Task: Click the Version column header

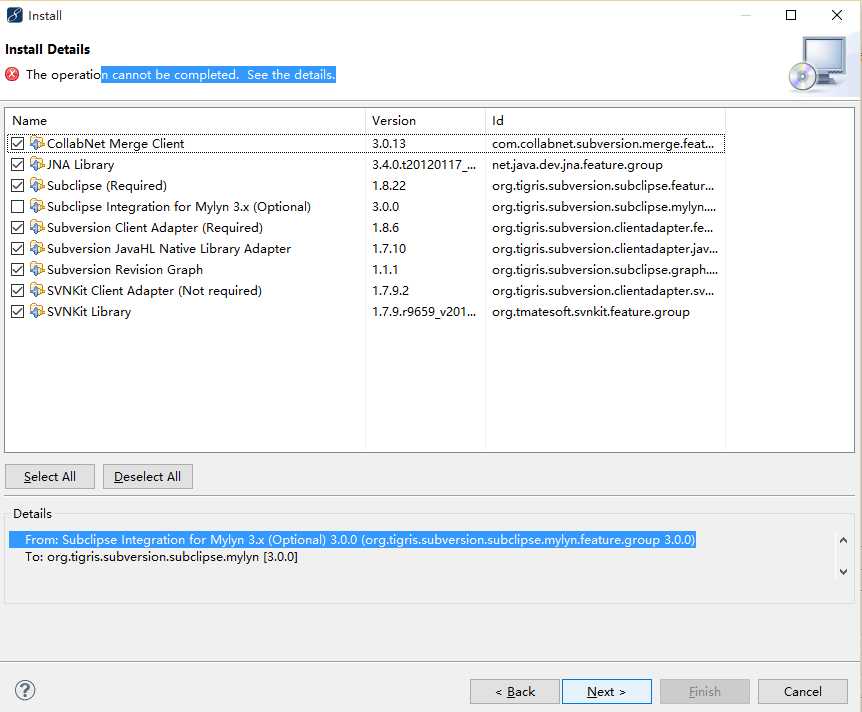Action: 426,120
